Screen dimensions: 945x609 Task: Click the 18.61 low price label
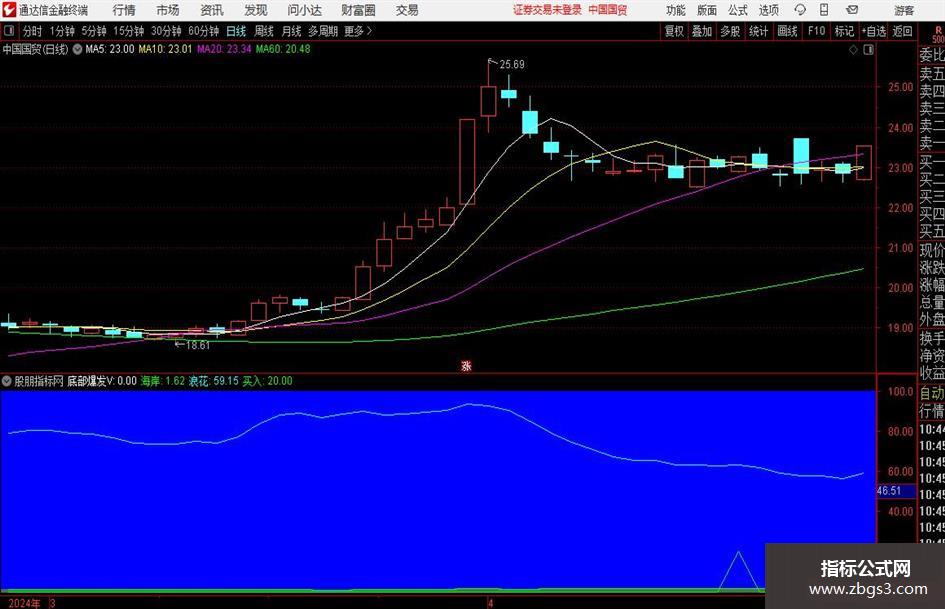198,346
